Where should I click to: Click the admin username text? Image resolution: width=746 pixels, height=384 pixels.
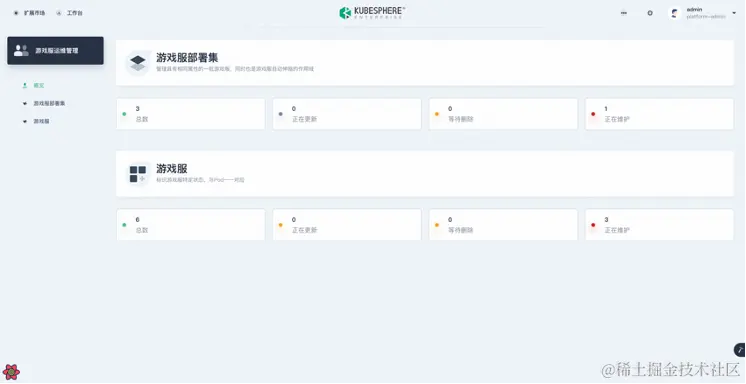694,10
